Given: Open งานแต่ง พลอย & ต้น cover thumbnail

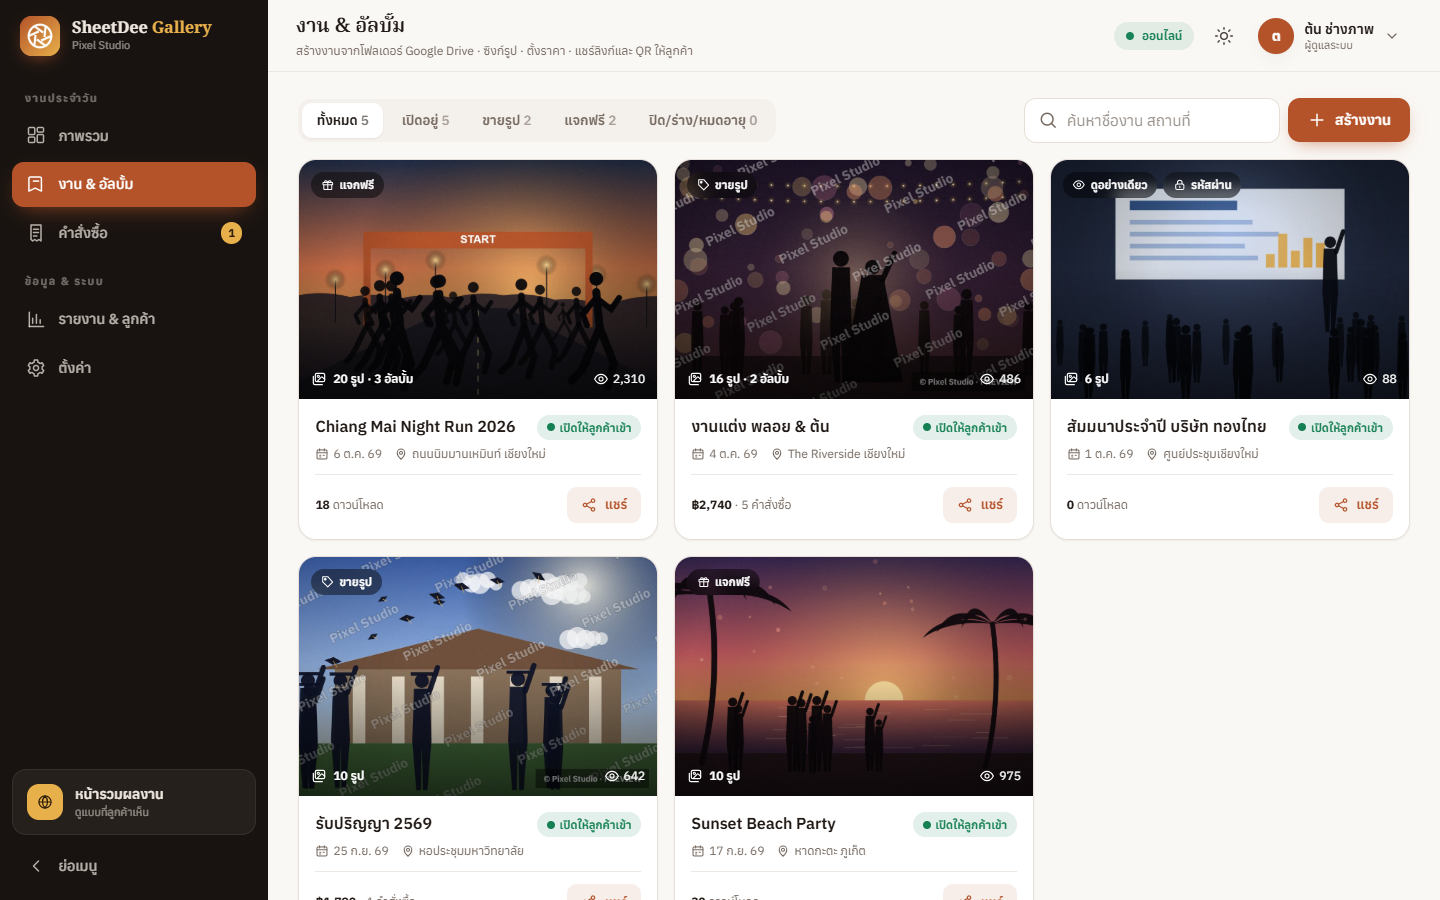Looking at the screenshot, I should click(x=854, y=280).
